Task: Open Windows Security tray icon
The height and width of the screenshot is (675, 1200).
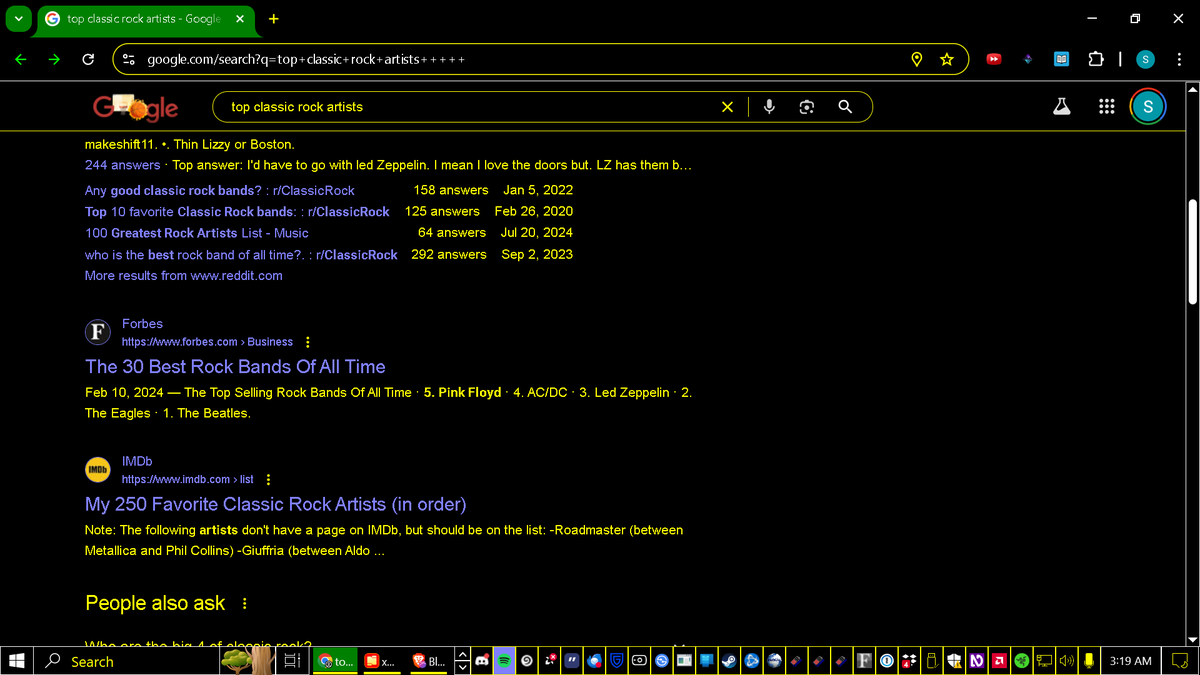Action: (952, 661)
